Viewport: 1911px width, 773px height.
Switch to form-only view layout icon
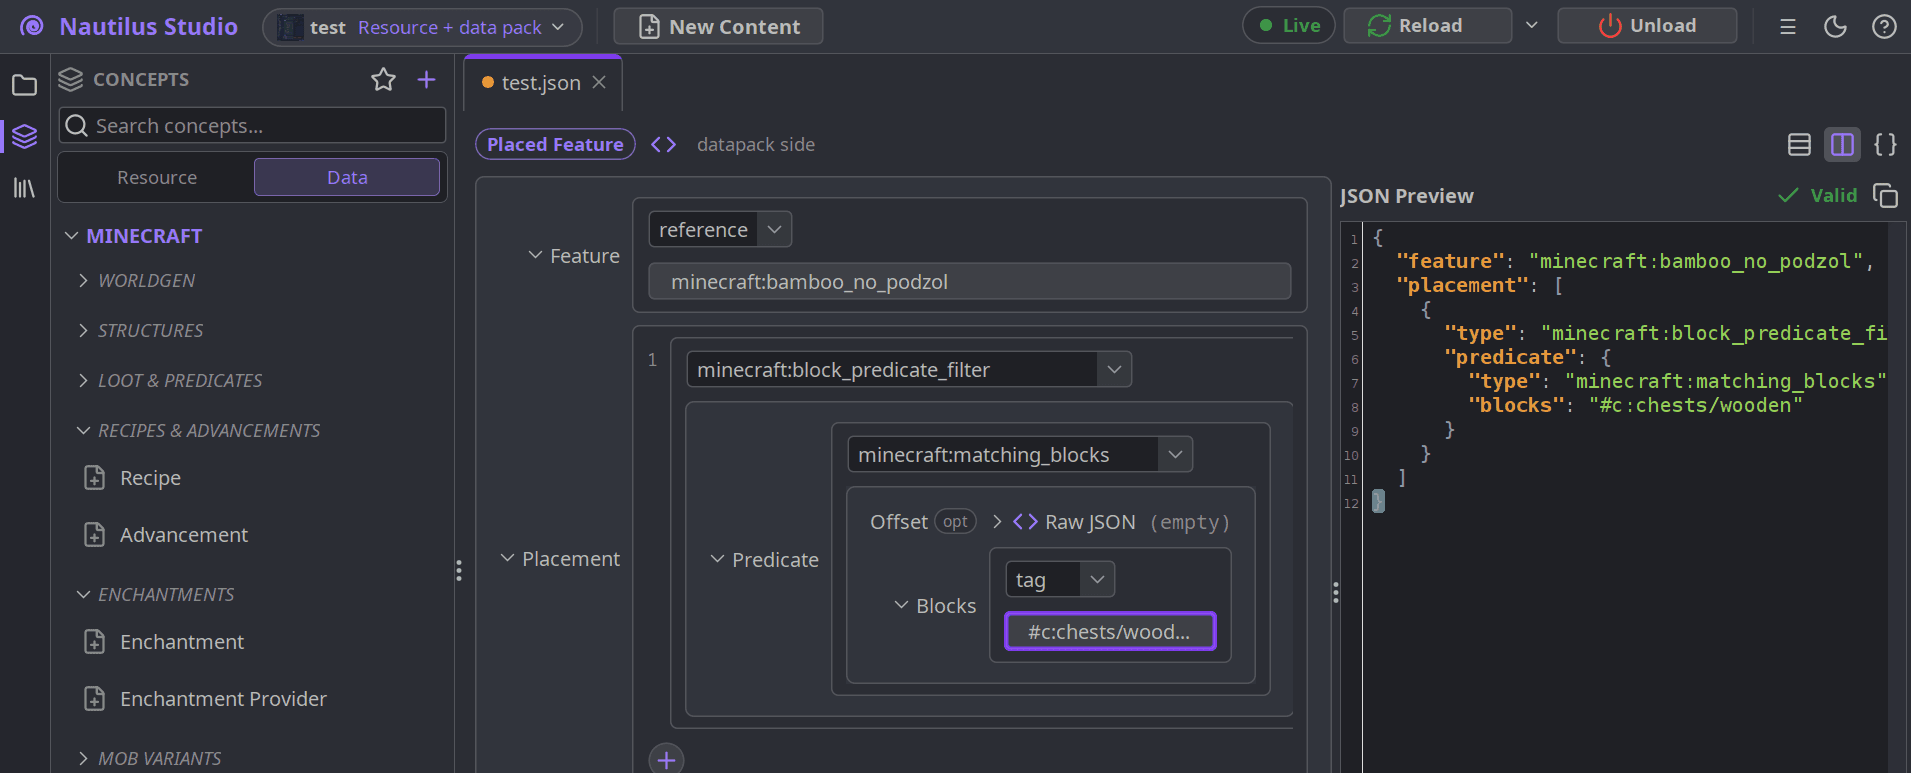[1799, 145]
